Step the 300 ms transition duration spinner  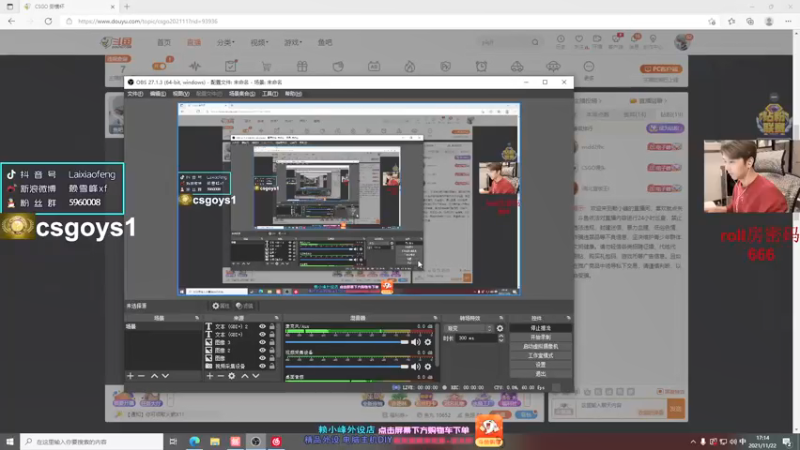click(x=501, y=338)
